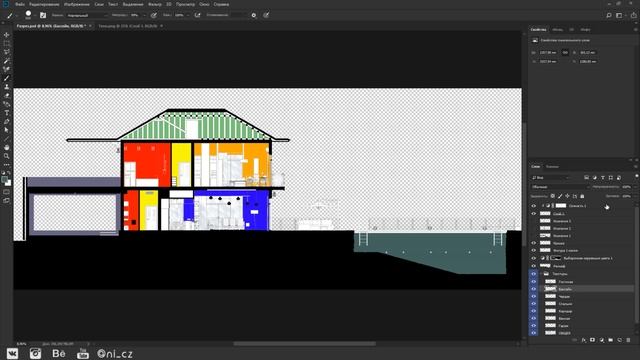This screenshot has width=640, height=360.
Task: Hide the Ванная layer
Action: (x=533, y=318)
